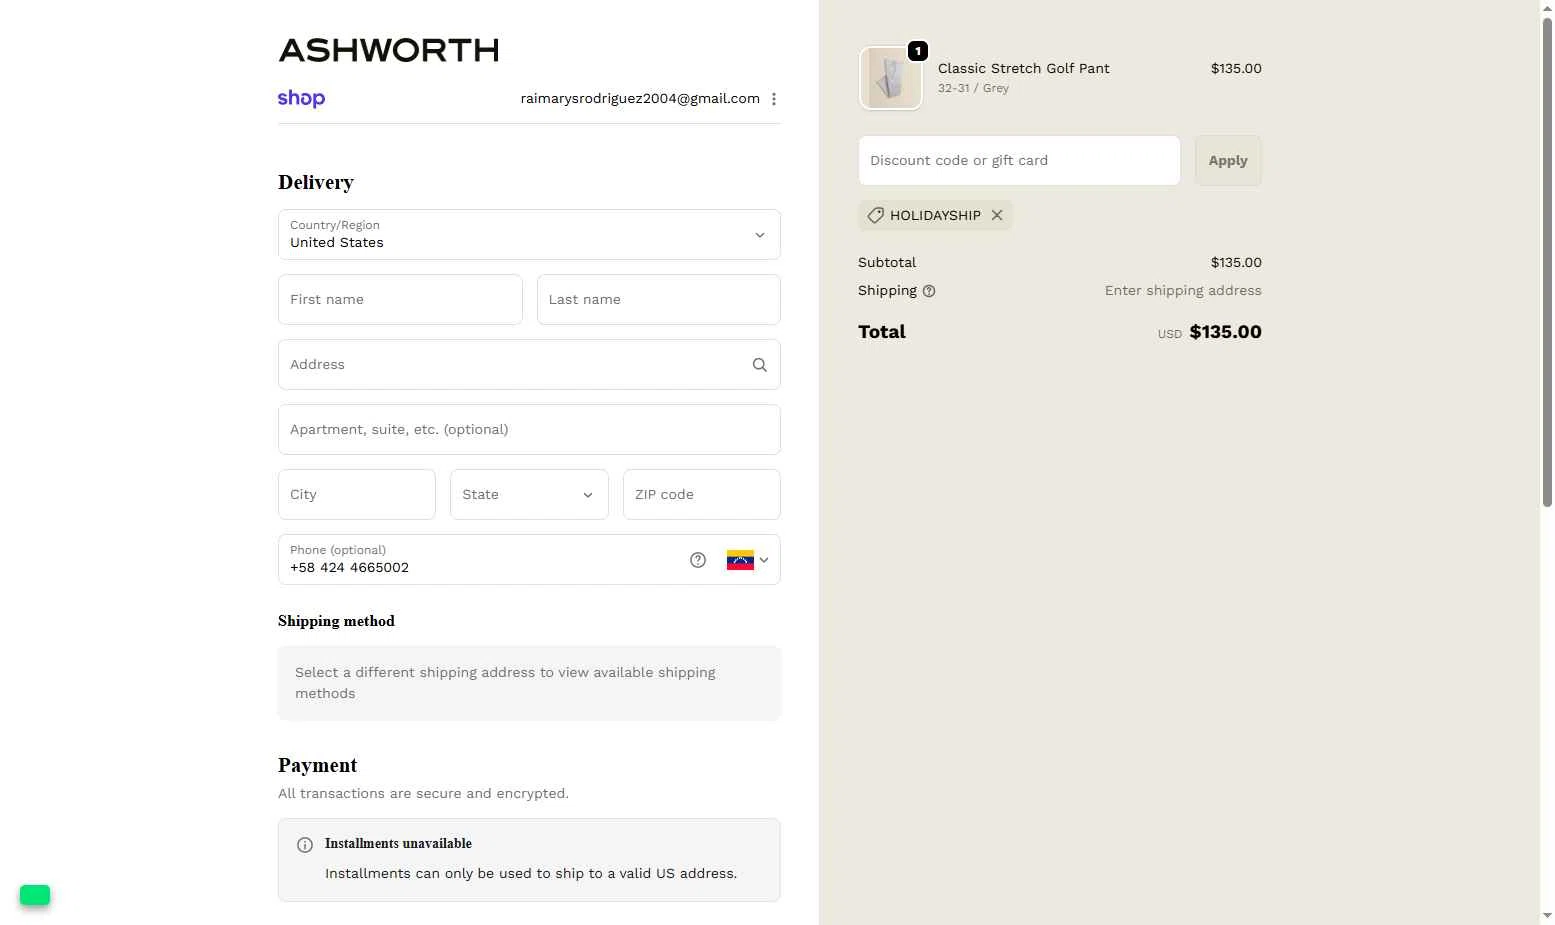Click the Subtotal $135.00 value
Image resolution: width=1555 pixels, height=925 pixels.
[x=1236, y=262]
